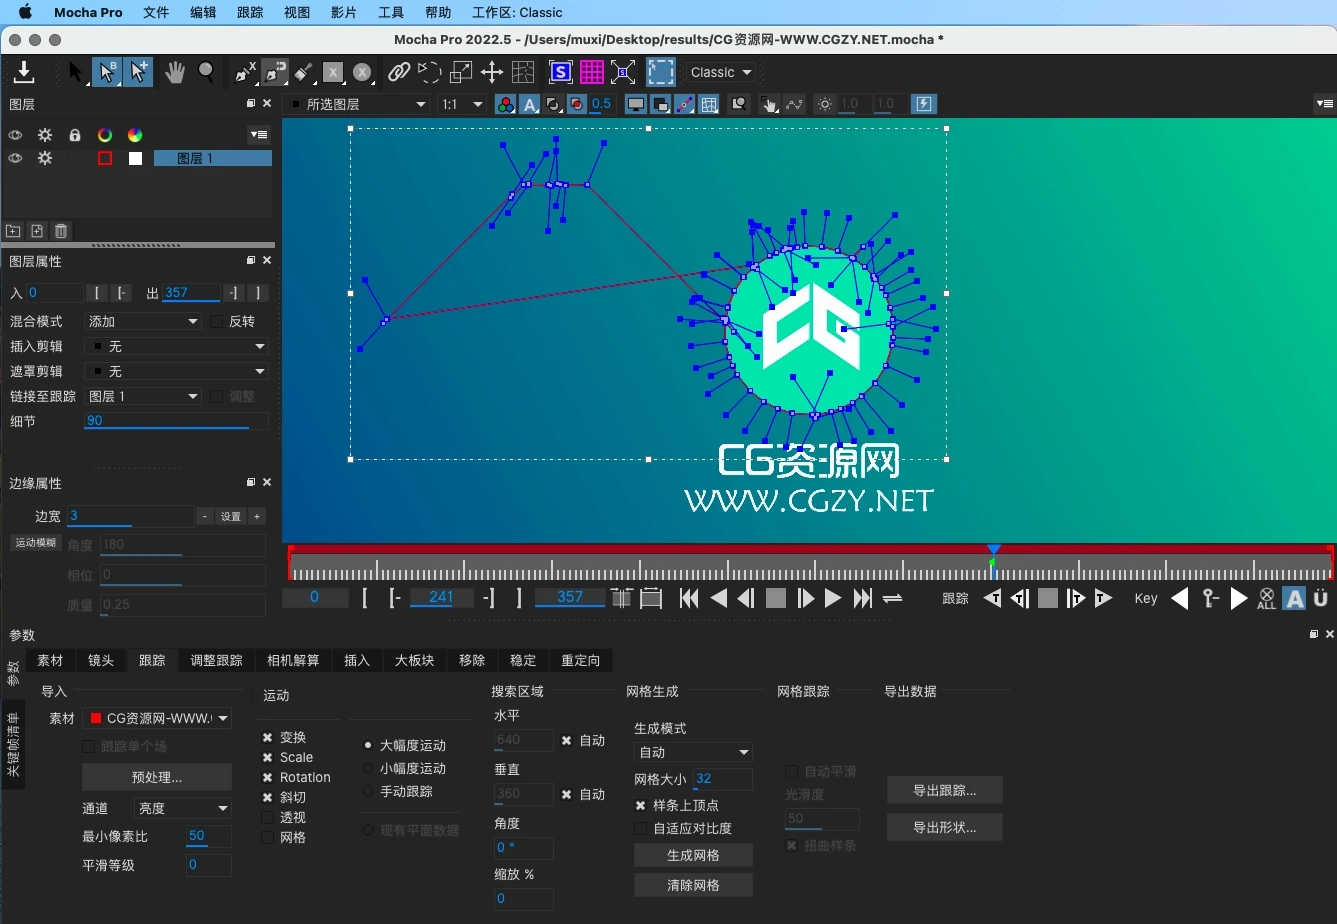The height and width of the screenshot is (924, 1337).
Task: Tick the 反转 checkbox
Action: [x=218, y=321]
